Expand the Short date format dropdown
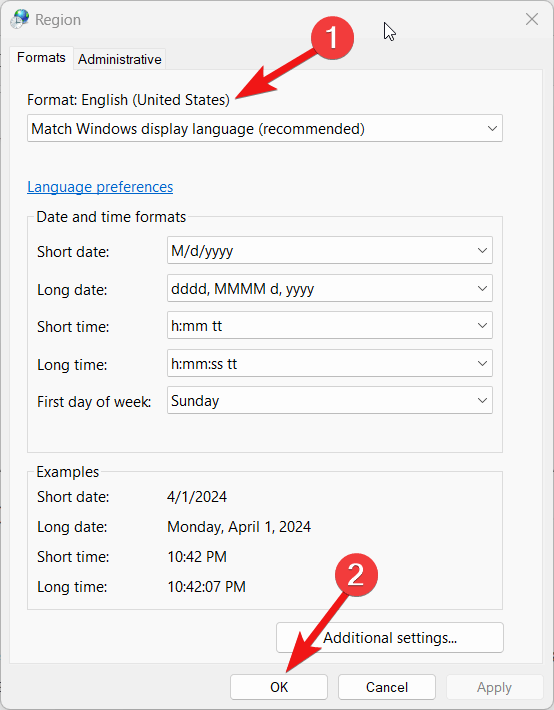The width and height of the screenshot is (554, 710). click(x=330, y=250)
